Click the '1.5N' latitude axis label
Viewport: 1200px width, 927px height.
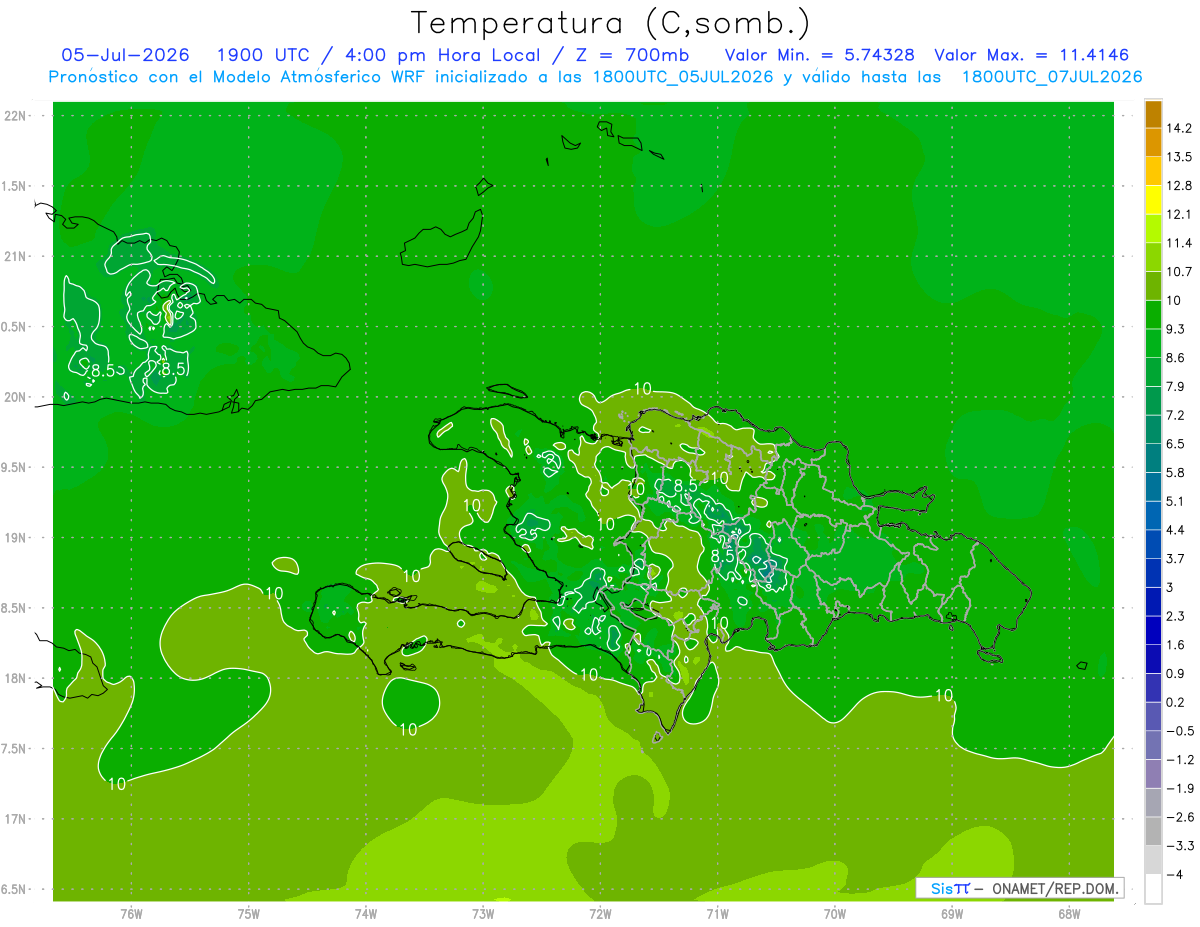coord(15,186)
